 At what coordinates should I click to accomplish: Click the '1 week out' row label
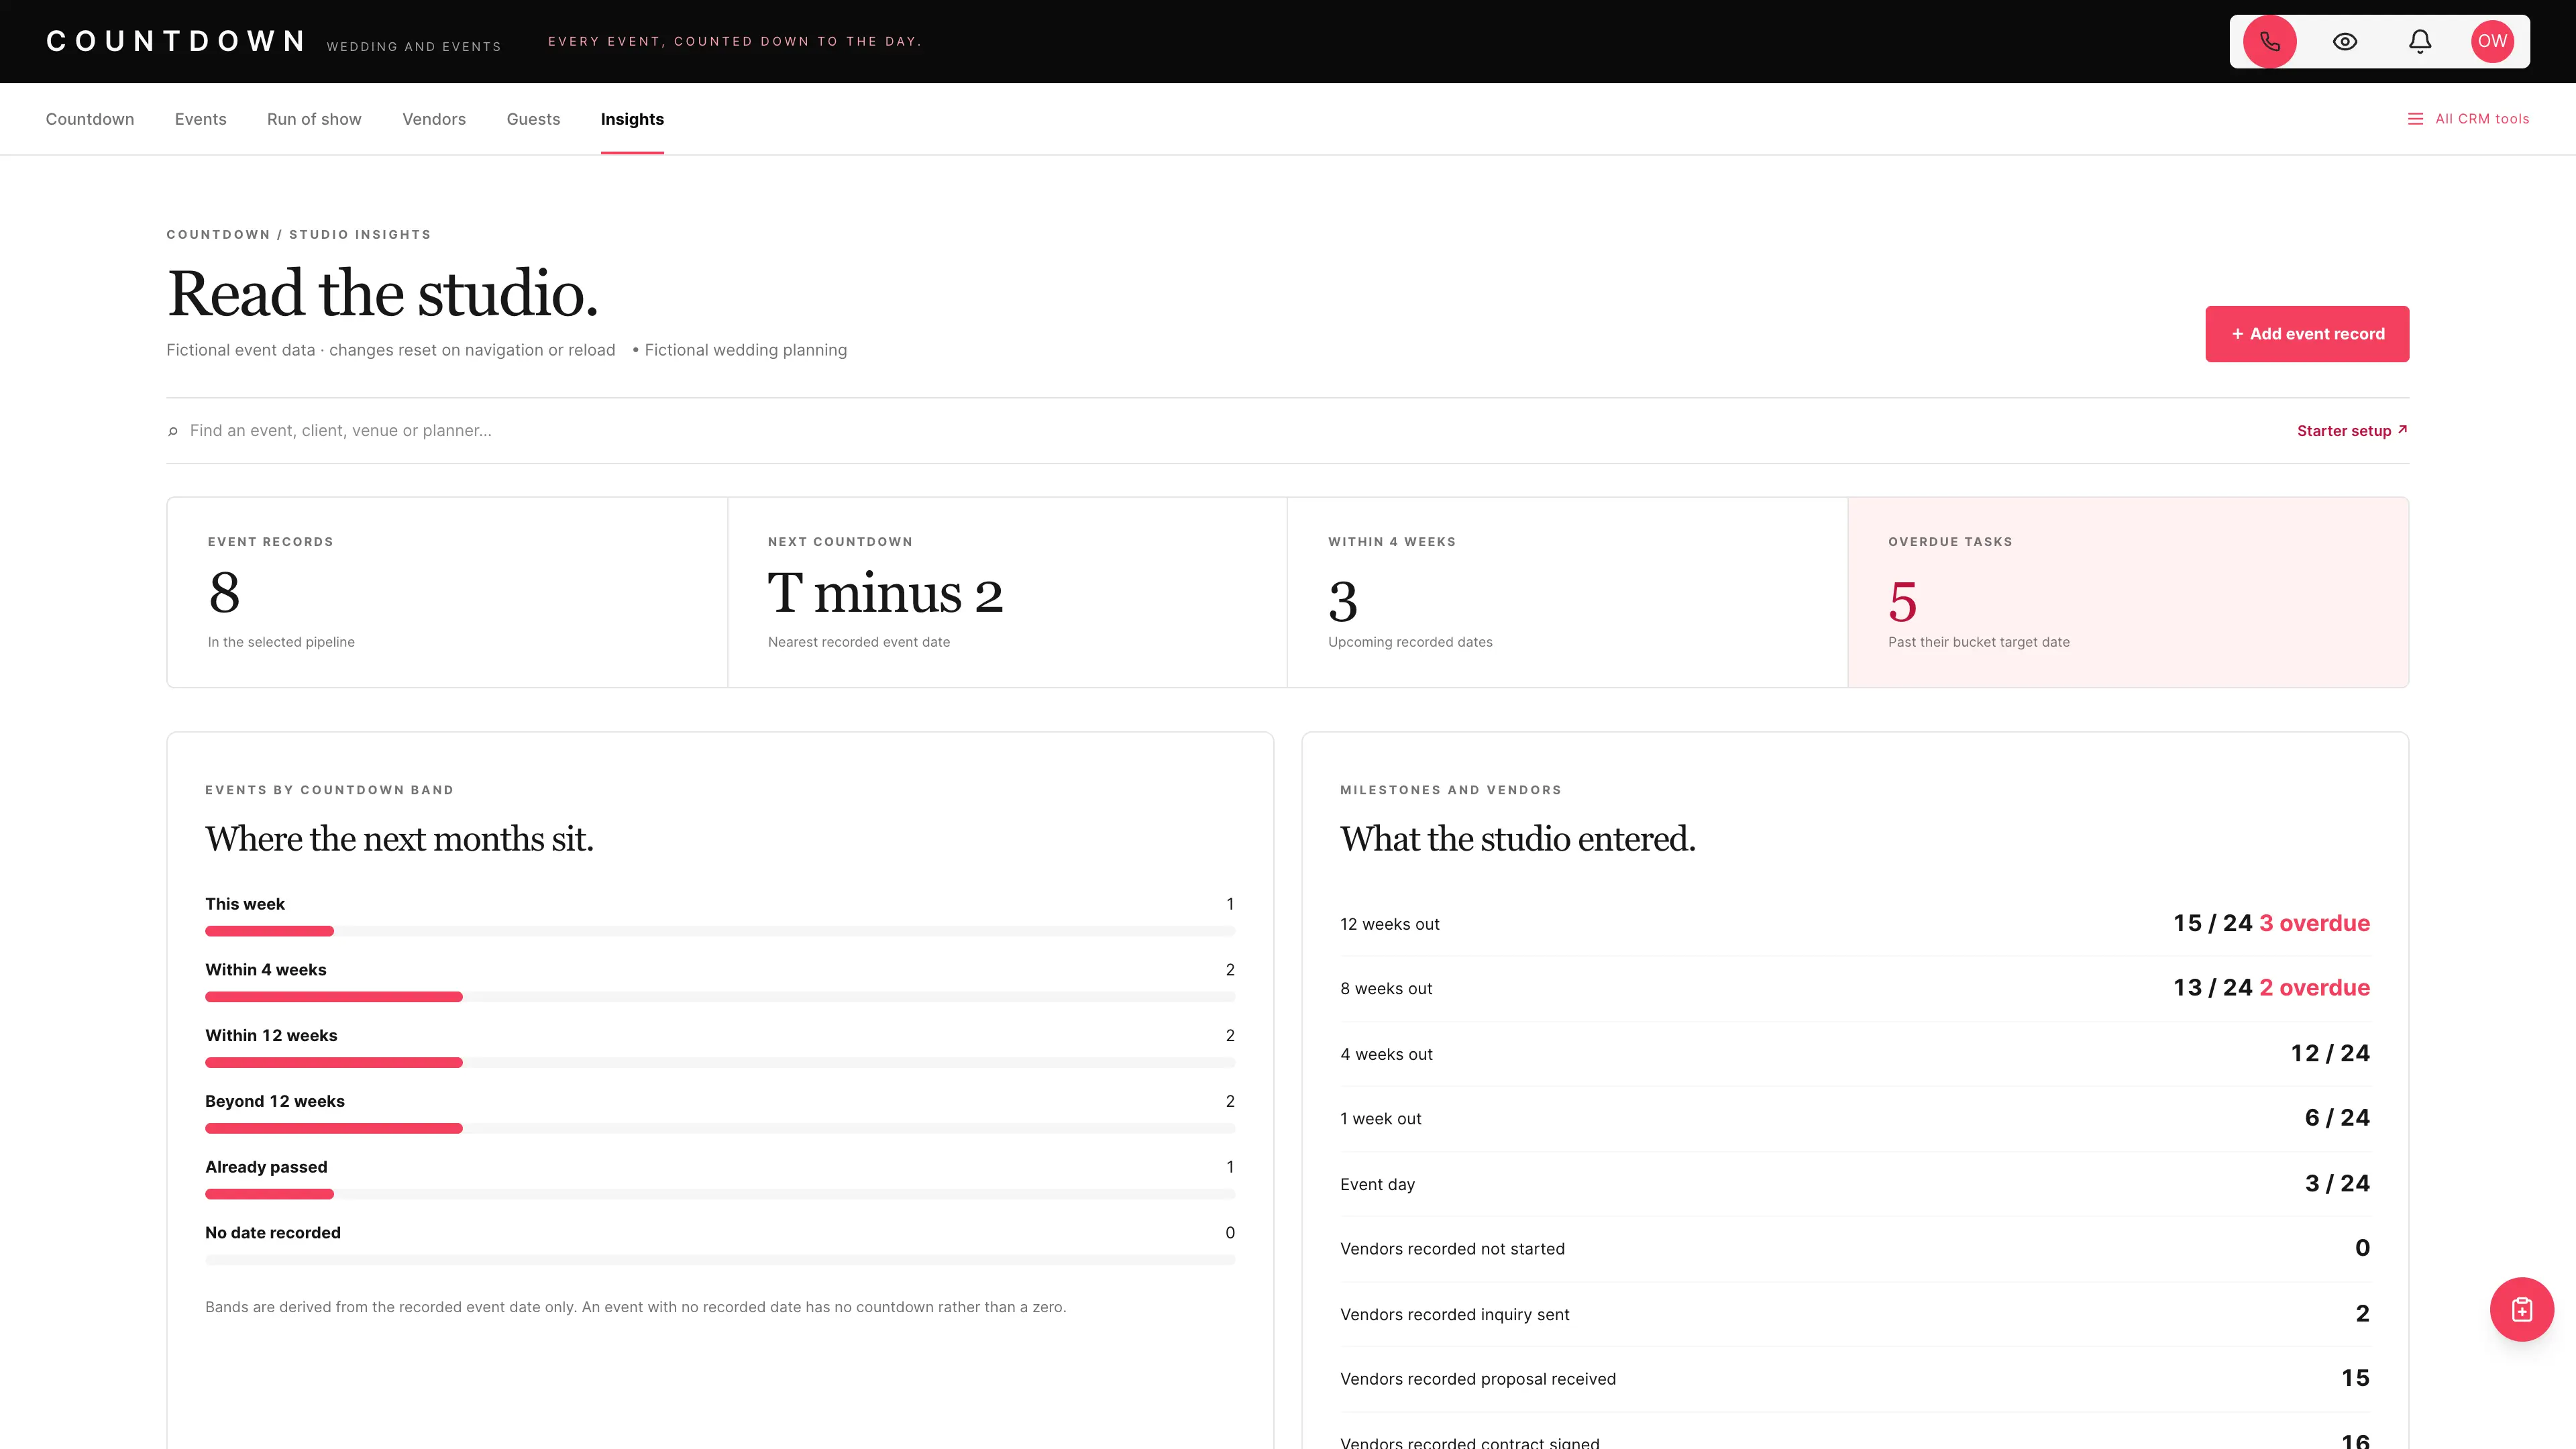(x=1380, y=1119)
